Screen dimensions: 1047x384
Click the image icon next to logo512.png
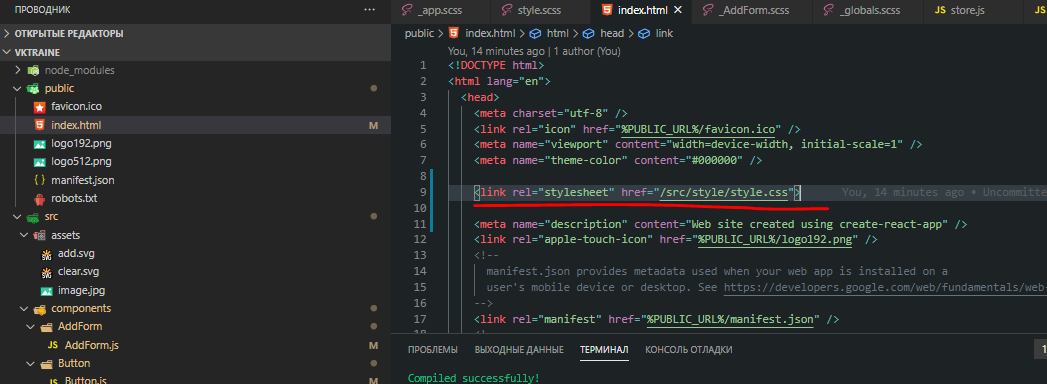tap(39, 162)
